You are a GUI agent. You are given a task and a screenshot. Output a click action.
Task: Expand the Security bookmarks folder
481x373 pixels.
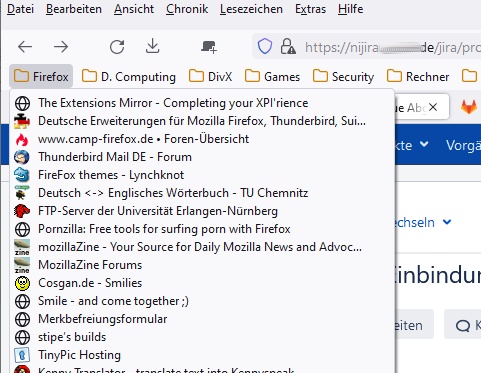point(343,77)
